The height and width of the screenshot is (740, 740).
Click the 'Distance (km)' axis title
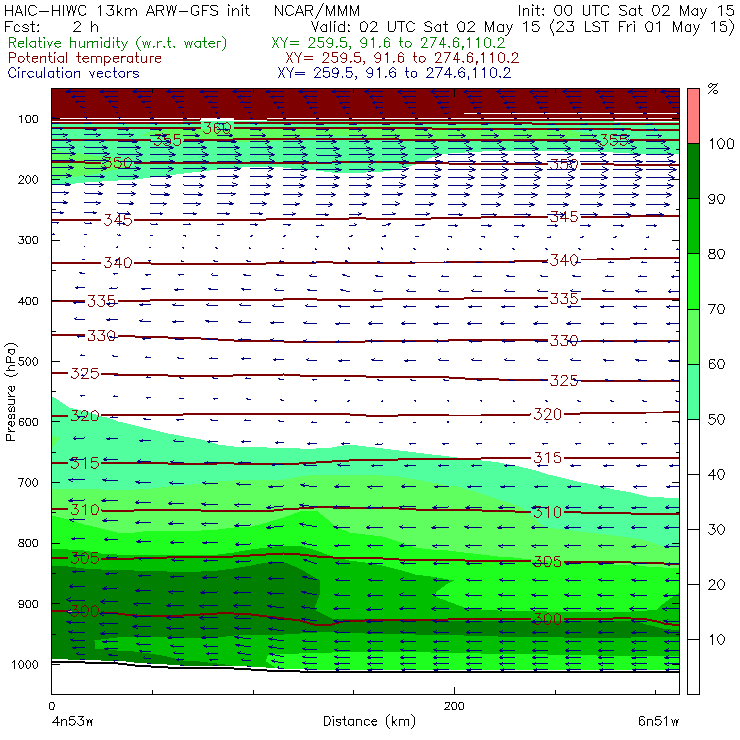pos(369,721)
